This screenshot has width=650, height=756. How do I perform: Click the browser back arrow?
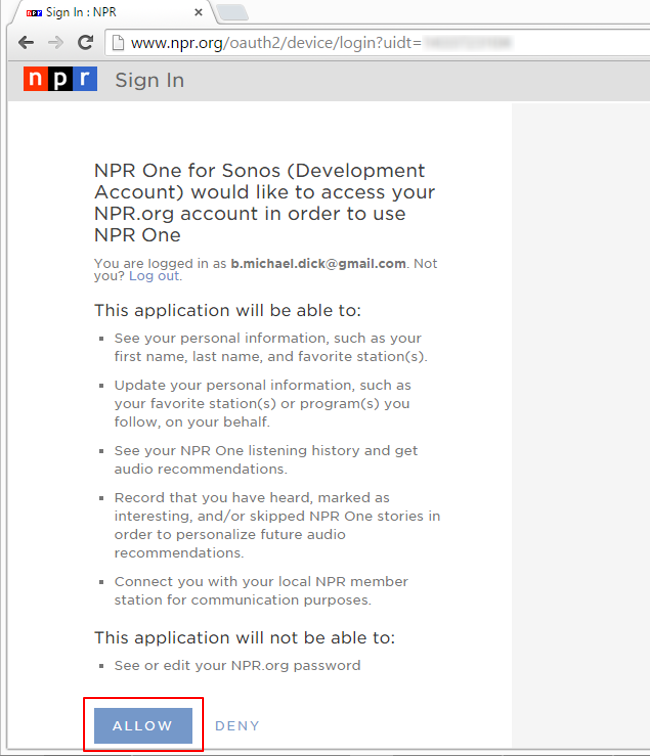(26, 43)
